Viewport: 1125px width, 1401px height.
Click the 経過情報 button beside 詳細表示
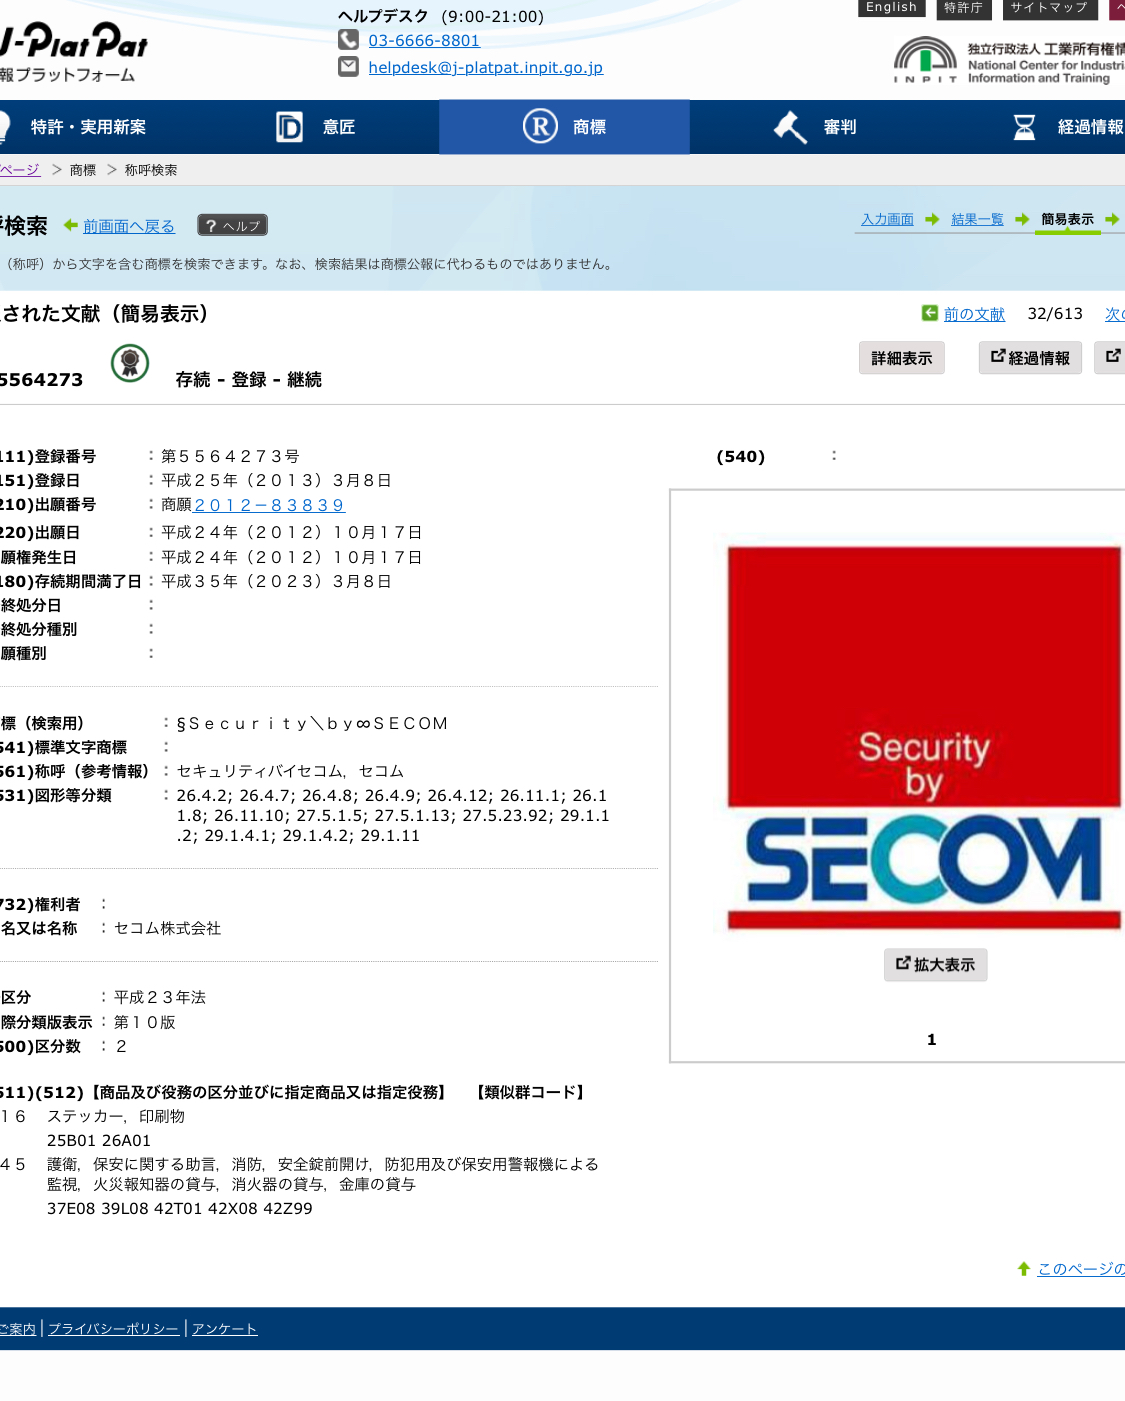[x=1030, y=358]
